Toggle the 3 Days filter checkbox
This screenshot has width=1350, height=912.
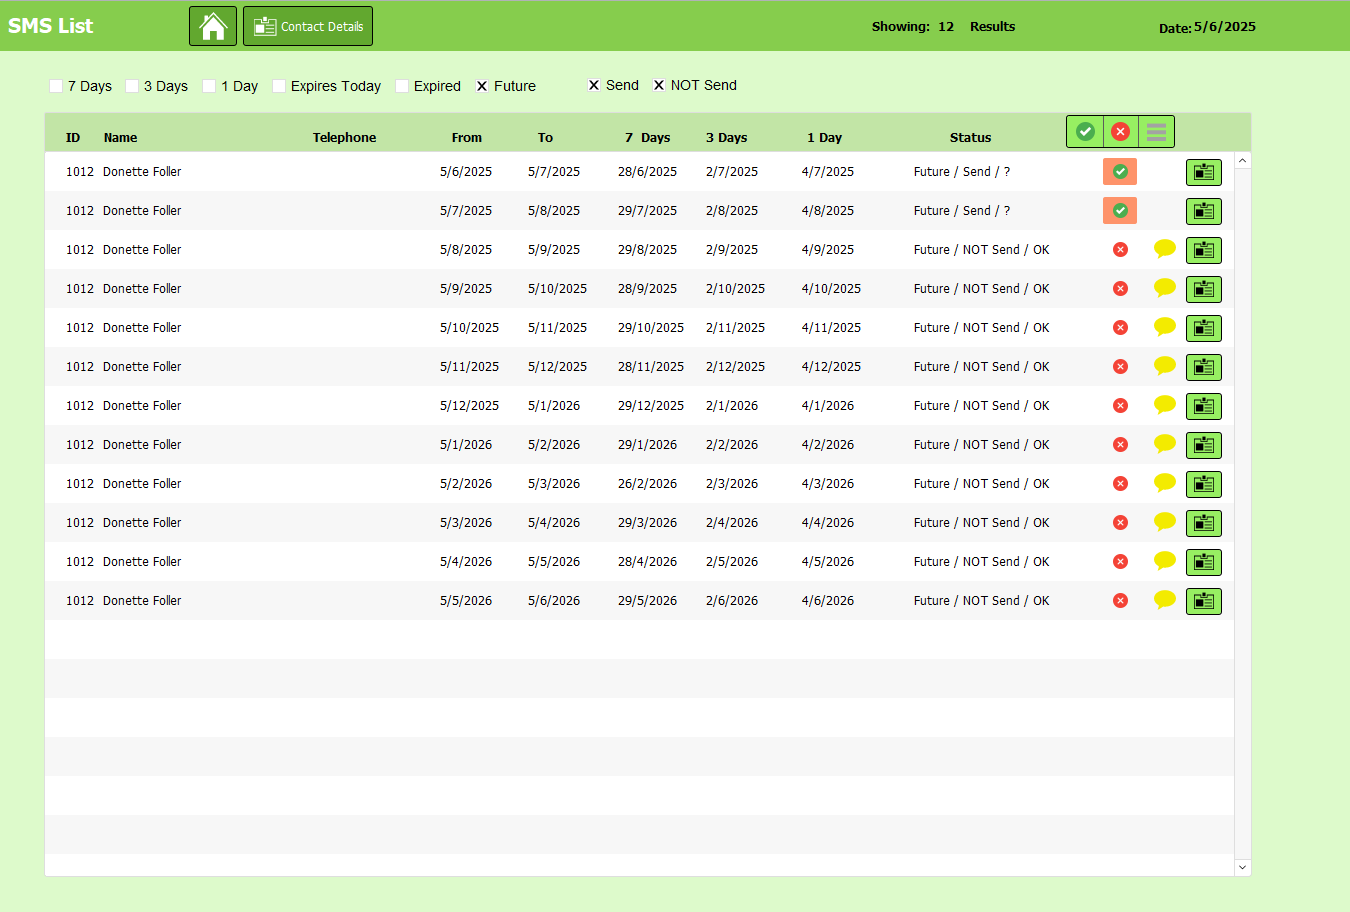[x=132, y=86]
